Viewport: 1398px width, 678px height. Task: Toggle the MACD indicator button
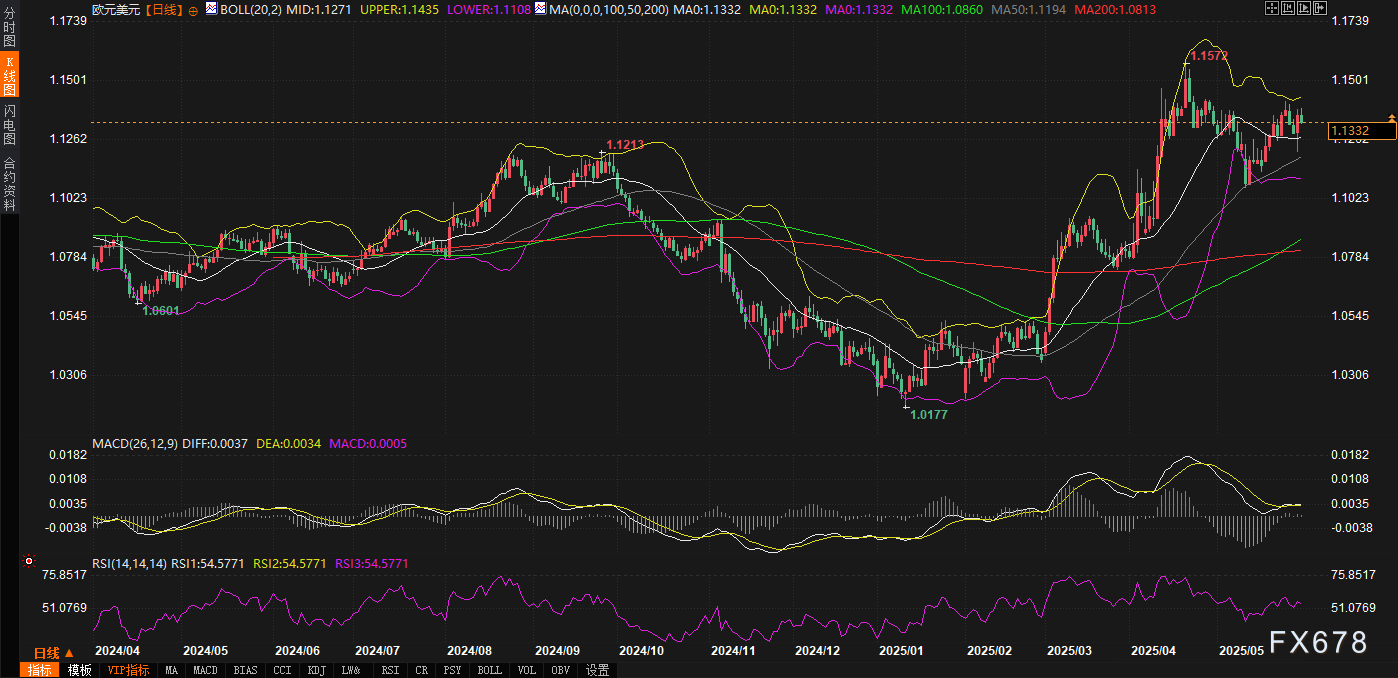205,670
